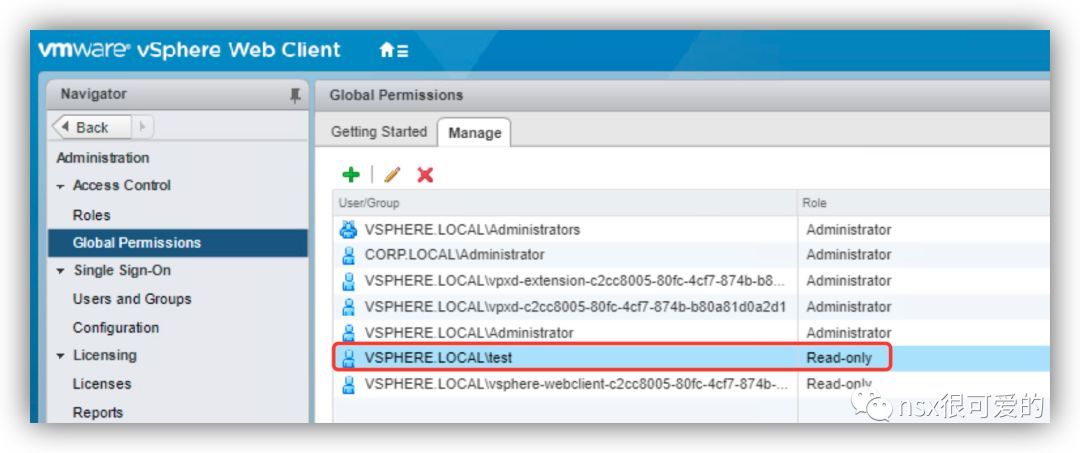Select the CORP.LOCAL\Administrator row
The image size is (1080, 453).
point(692,255)
